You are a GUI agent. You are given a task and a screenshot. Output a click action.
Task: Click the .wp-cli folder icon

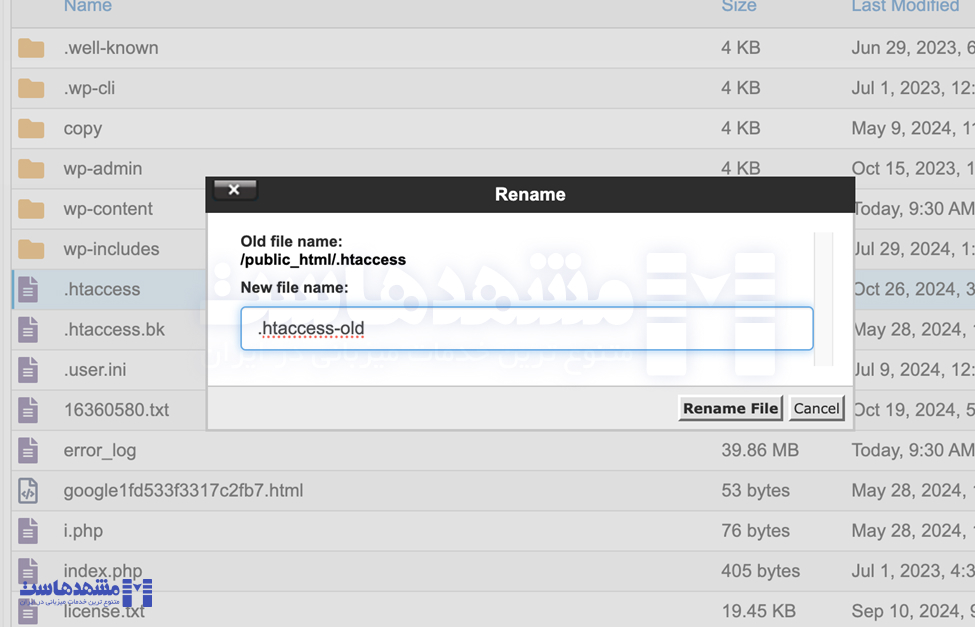pyautogui.click(x=31, y=88)
